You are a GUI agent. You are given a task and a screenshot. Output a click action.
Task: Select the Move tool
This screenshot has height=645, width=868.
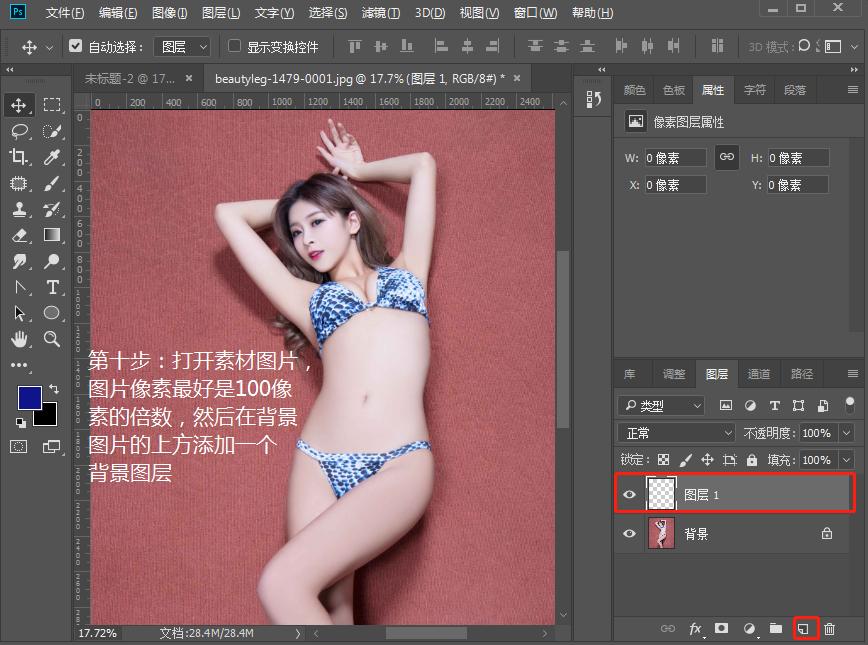pyautogui.click(x=20, y=105)
